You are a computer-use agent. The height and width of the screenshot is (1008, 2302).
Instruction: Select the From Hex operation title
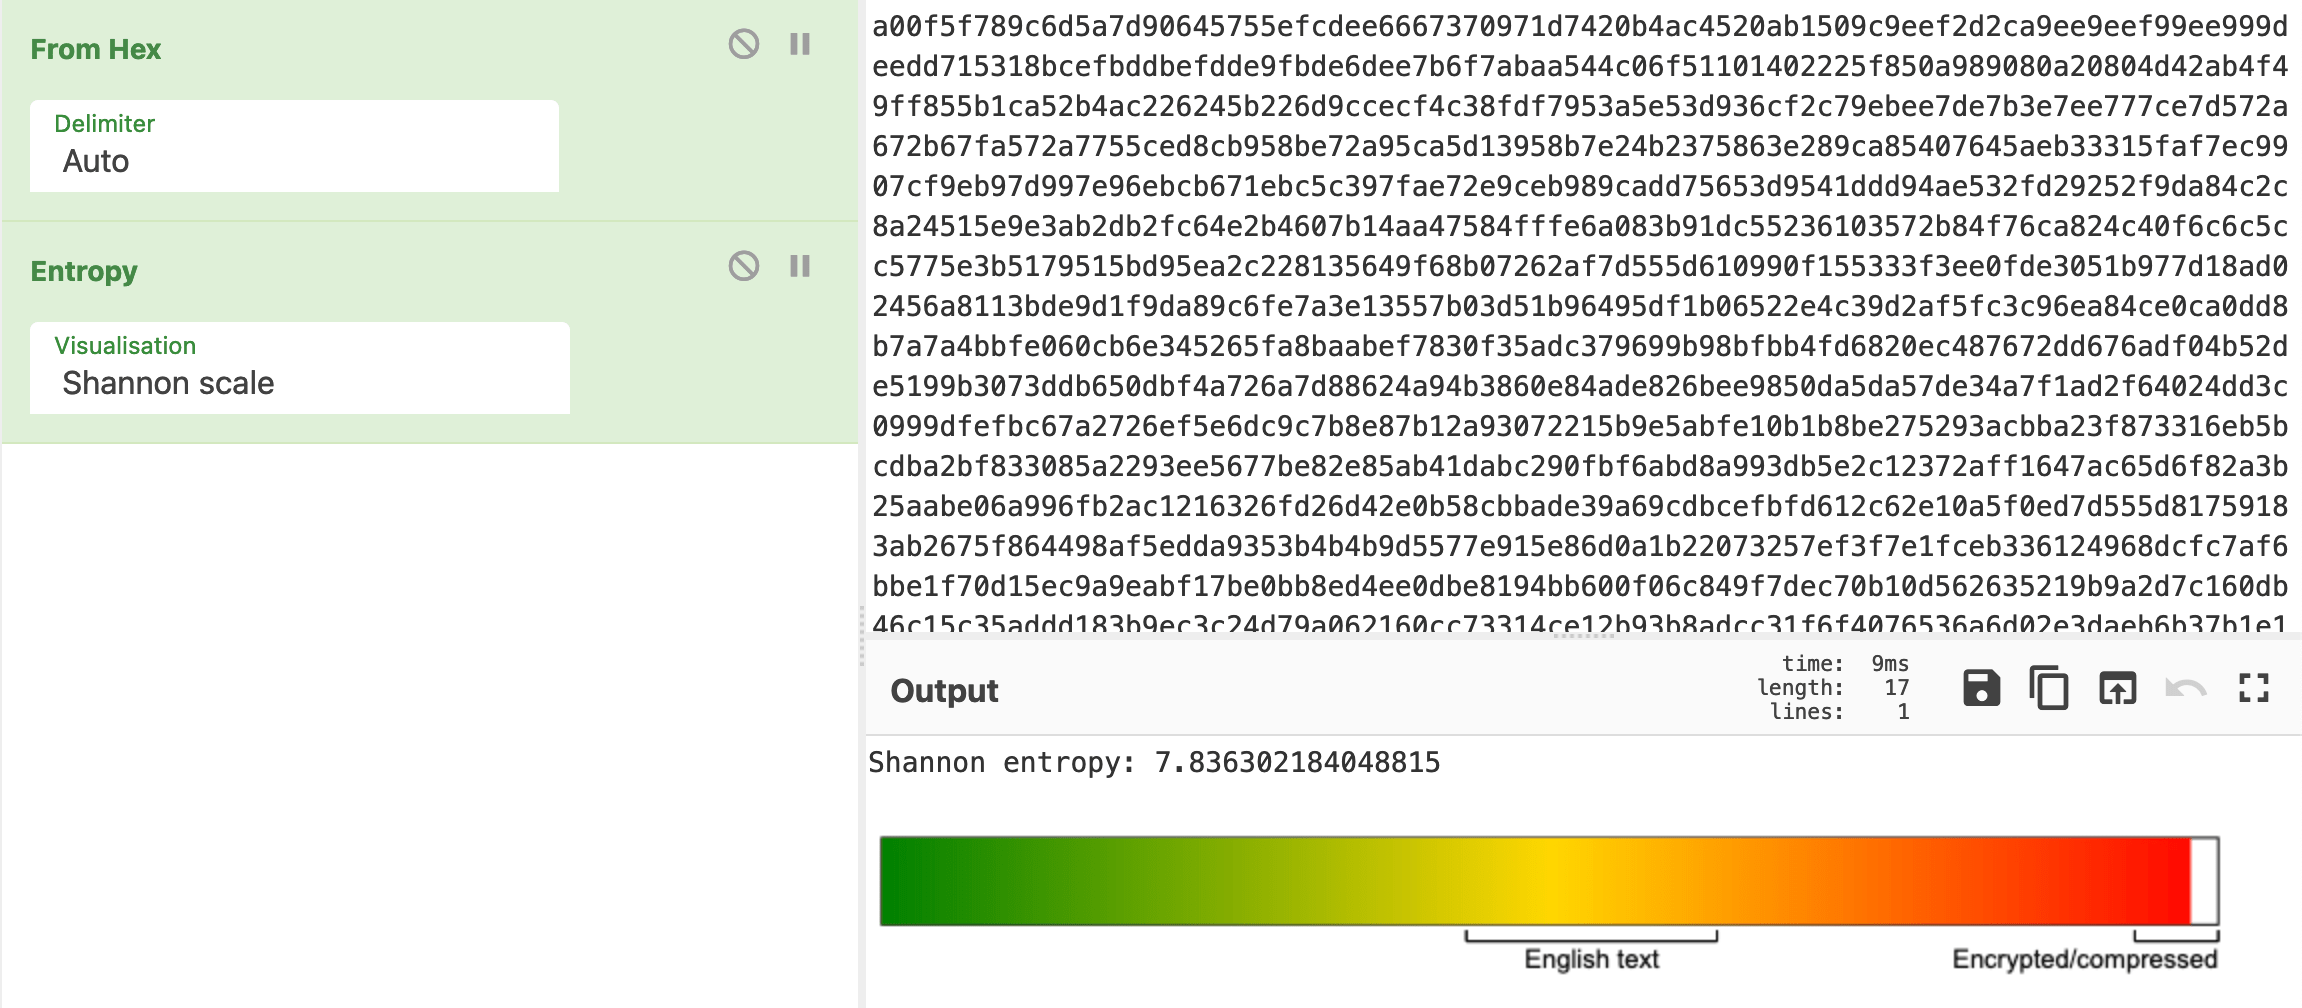[x=96, y=49]
